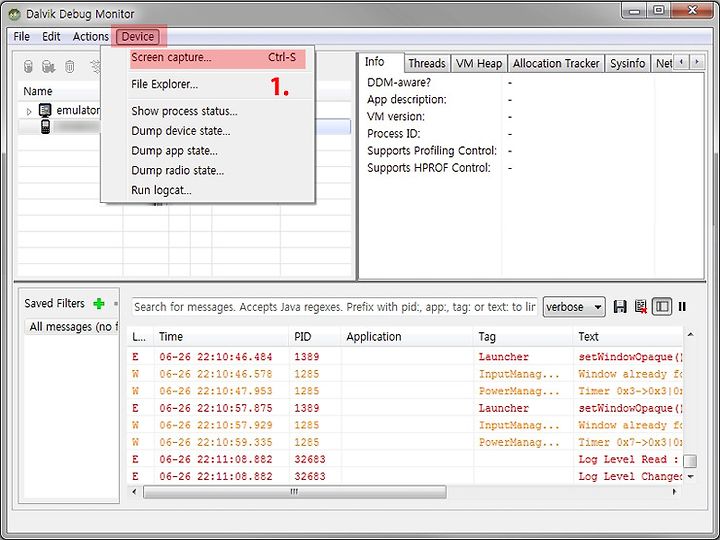
Task: Click the green plus to add a filter
Action: pos(99,304)
